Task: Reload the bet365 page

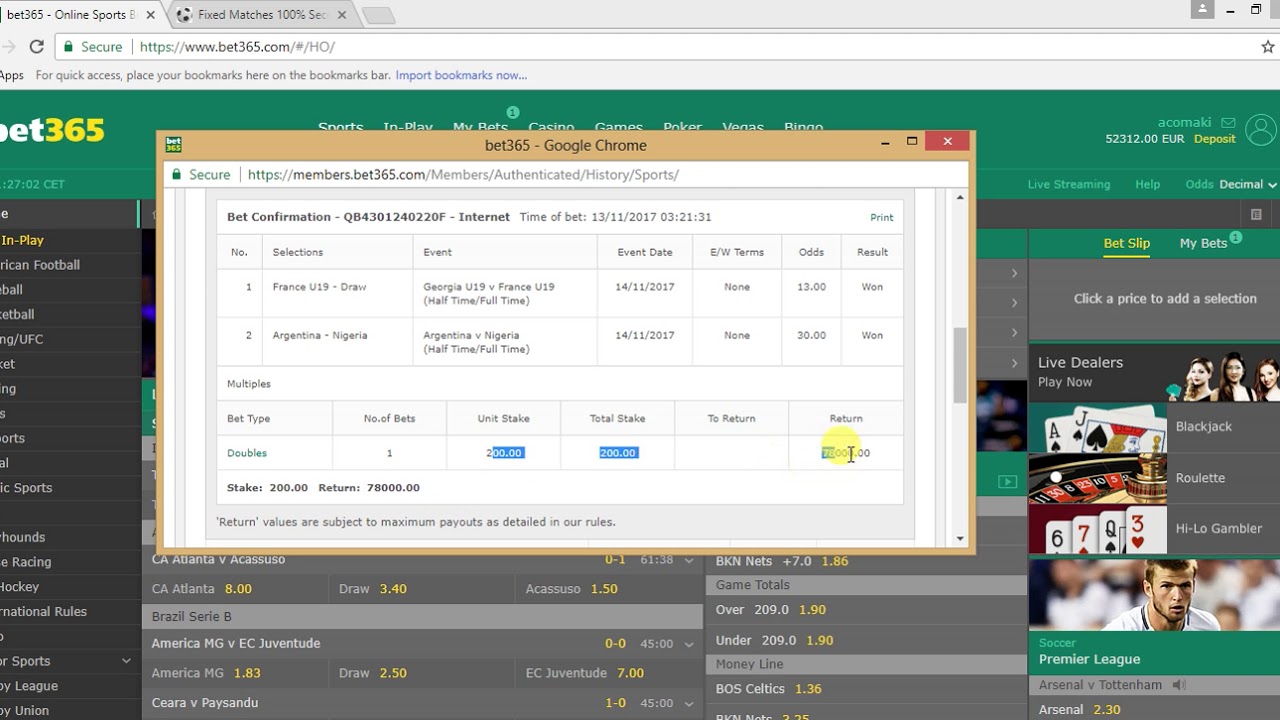Action: pyautogui.click(x=36, y=47)
